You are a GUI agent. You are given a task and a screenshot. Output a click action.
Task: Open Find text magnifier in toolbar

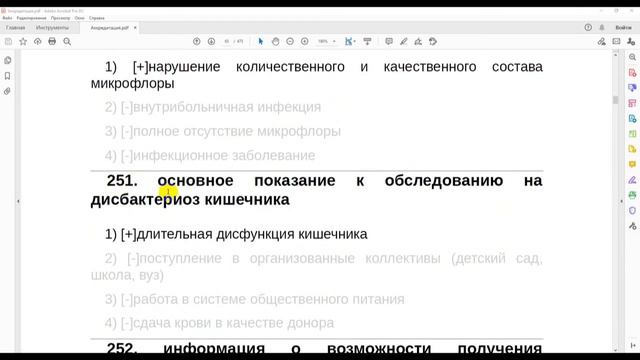67,41
